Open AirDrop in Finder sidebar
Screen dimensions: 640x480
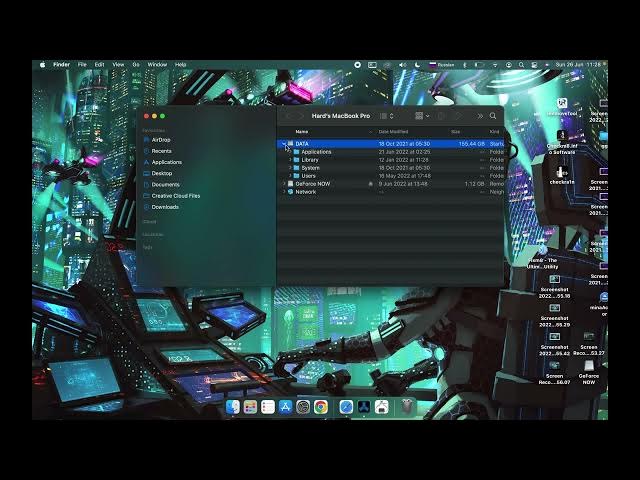(x=161, y=140)
